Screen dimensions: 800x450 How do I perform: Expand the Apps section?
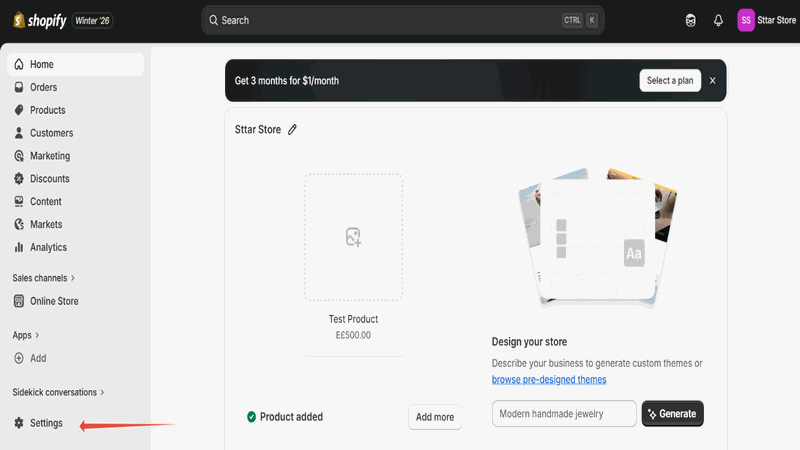[x=26, y=335]
